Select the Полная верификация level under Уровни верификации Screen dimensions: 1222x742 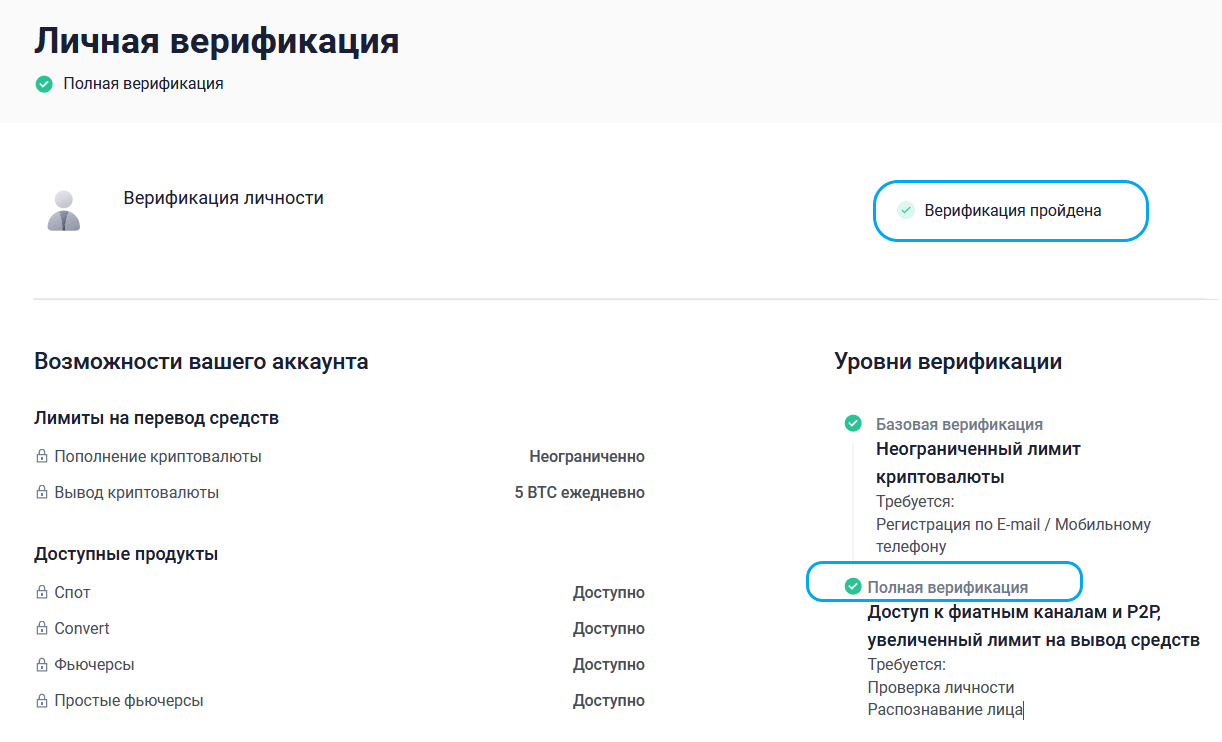pyautogui.click(x=947, y=587)
